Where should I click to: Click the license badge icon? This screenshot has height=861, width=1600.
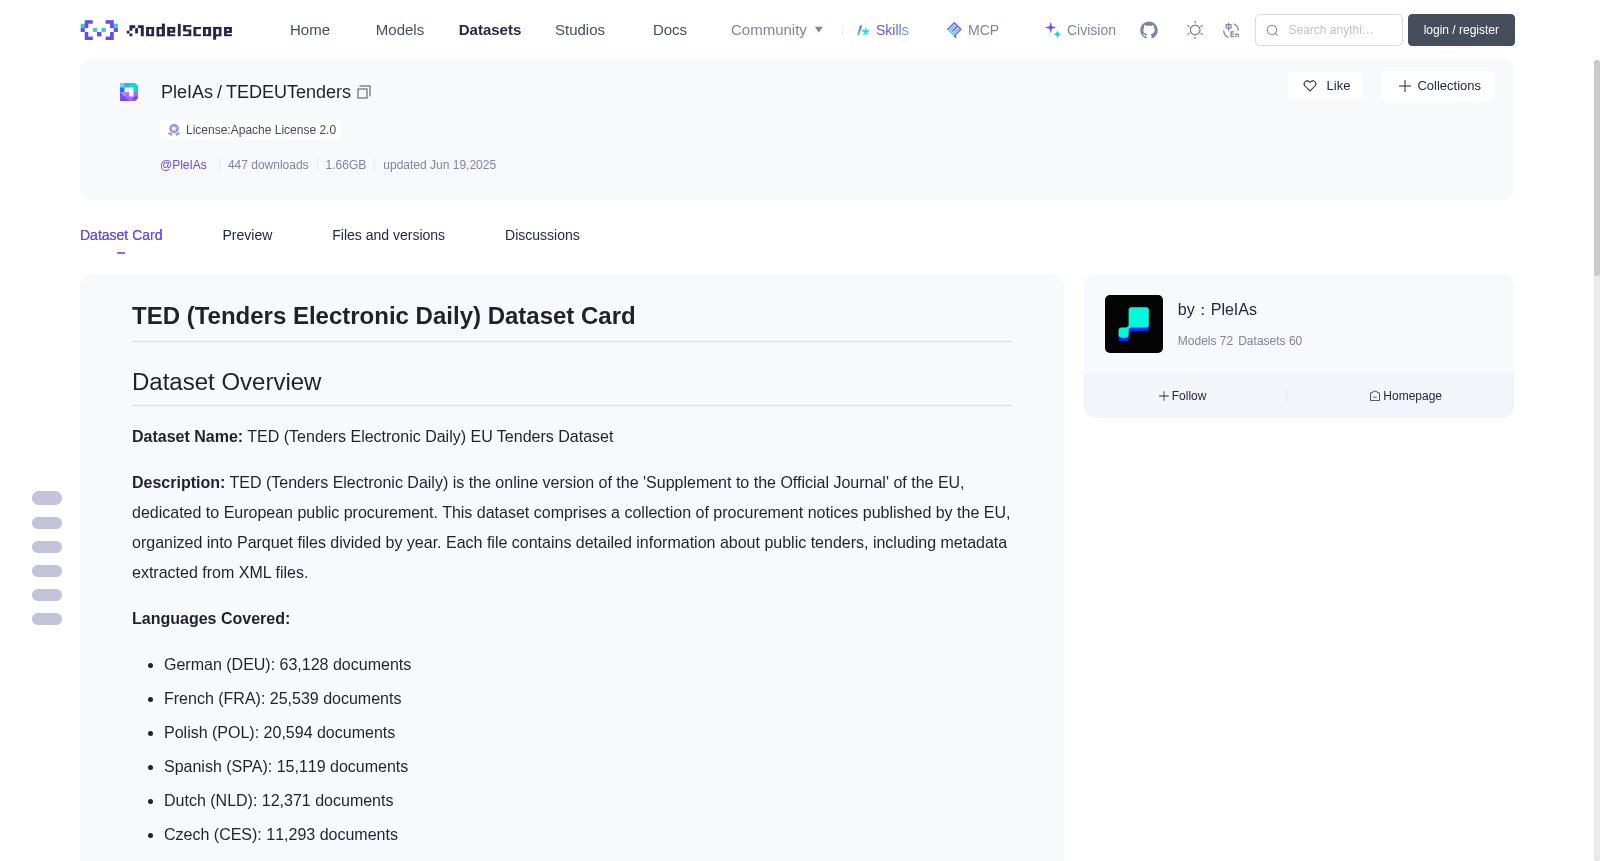(x=174, y=130)
